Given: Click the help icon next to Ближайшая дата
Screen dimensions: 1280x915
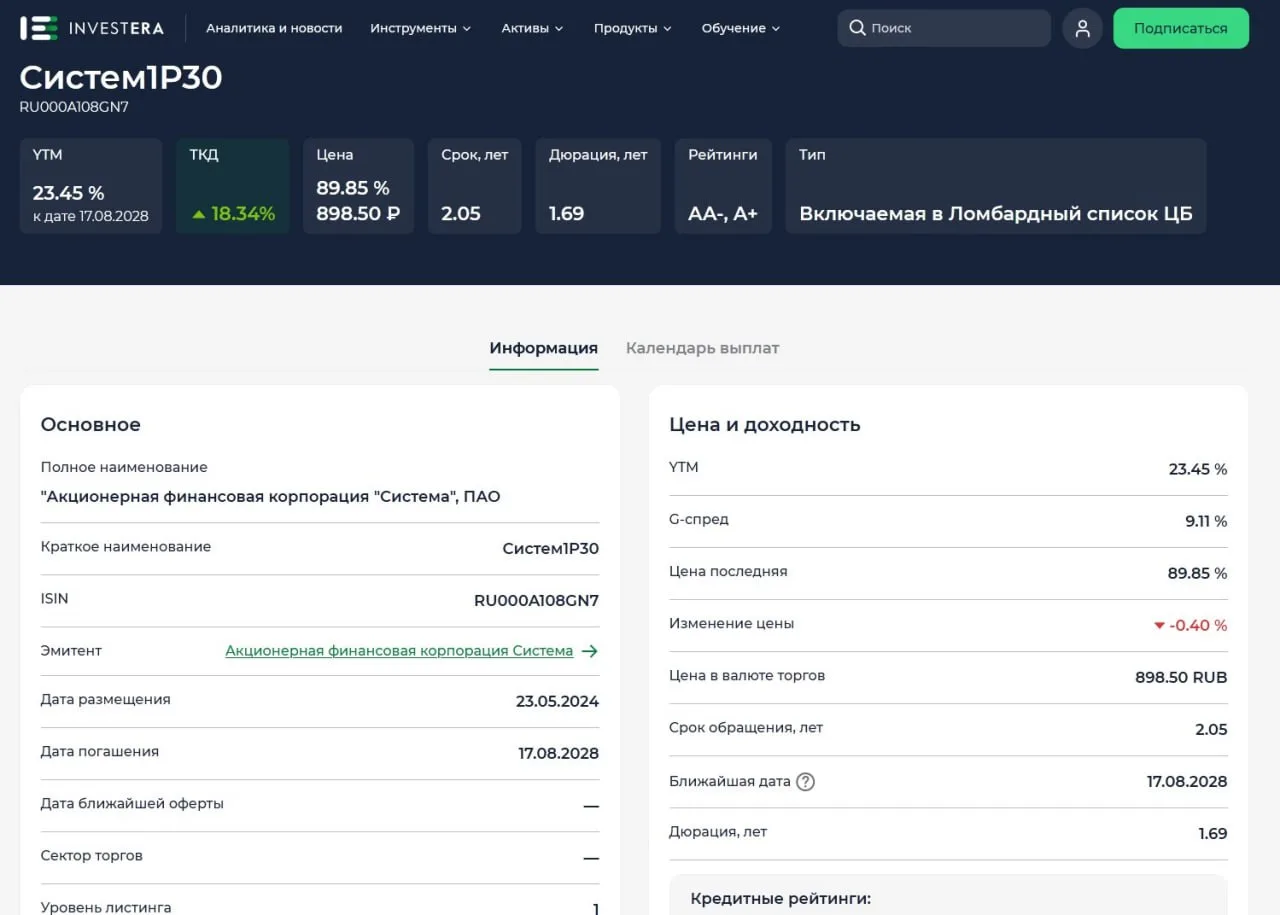Looking at the screenshot, I should (805, 782).
